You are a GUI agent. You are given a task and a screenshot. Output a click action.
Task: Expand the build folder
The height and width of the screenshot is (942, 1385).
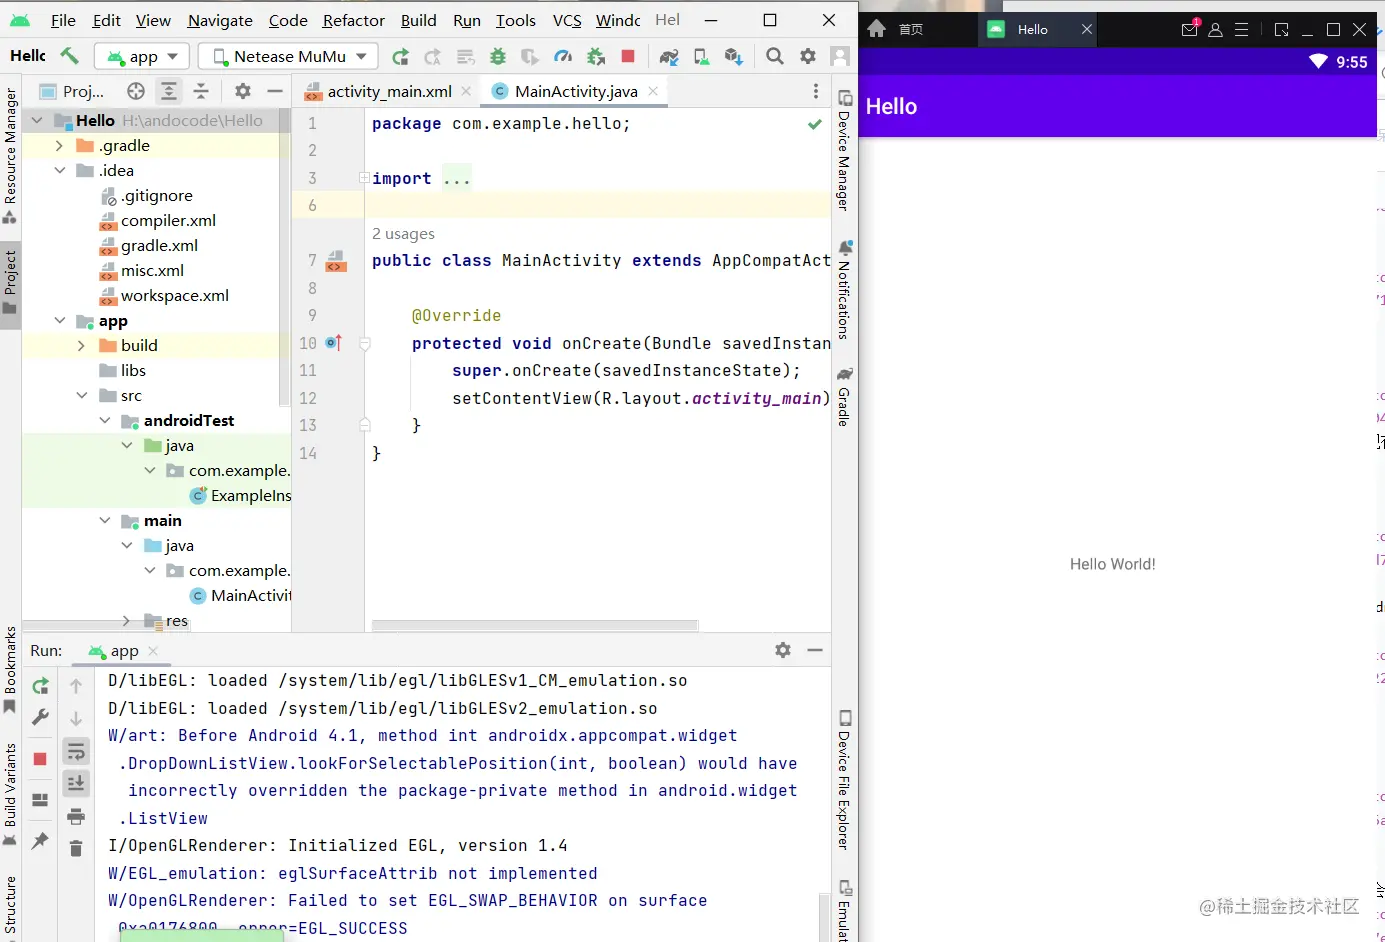(81, 345)
